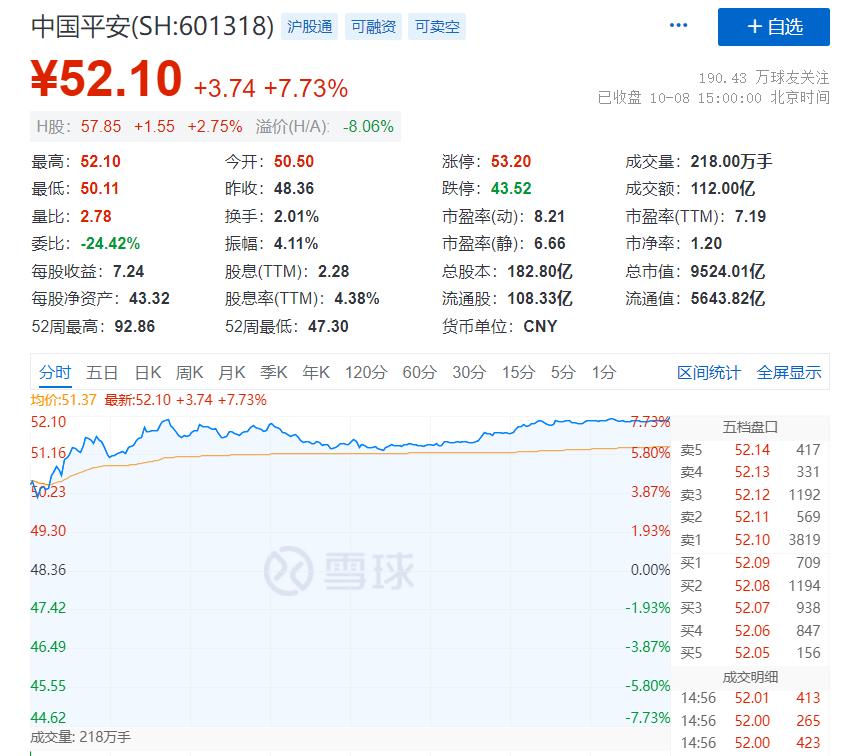Click the 股息率(TTM) value 4.38%
This screenshot has width=842, height=756.
point(357,299)
